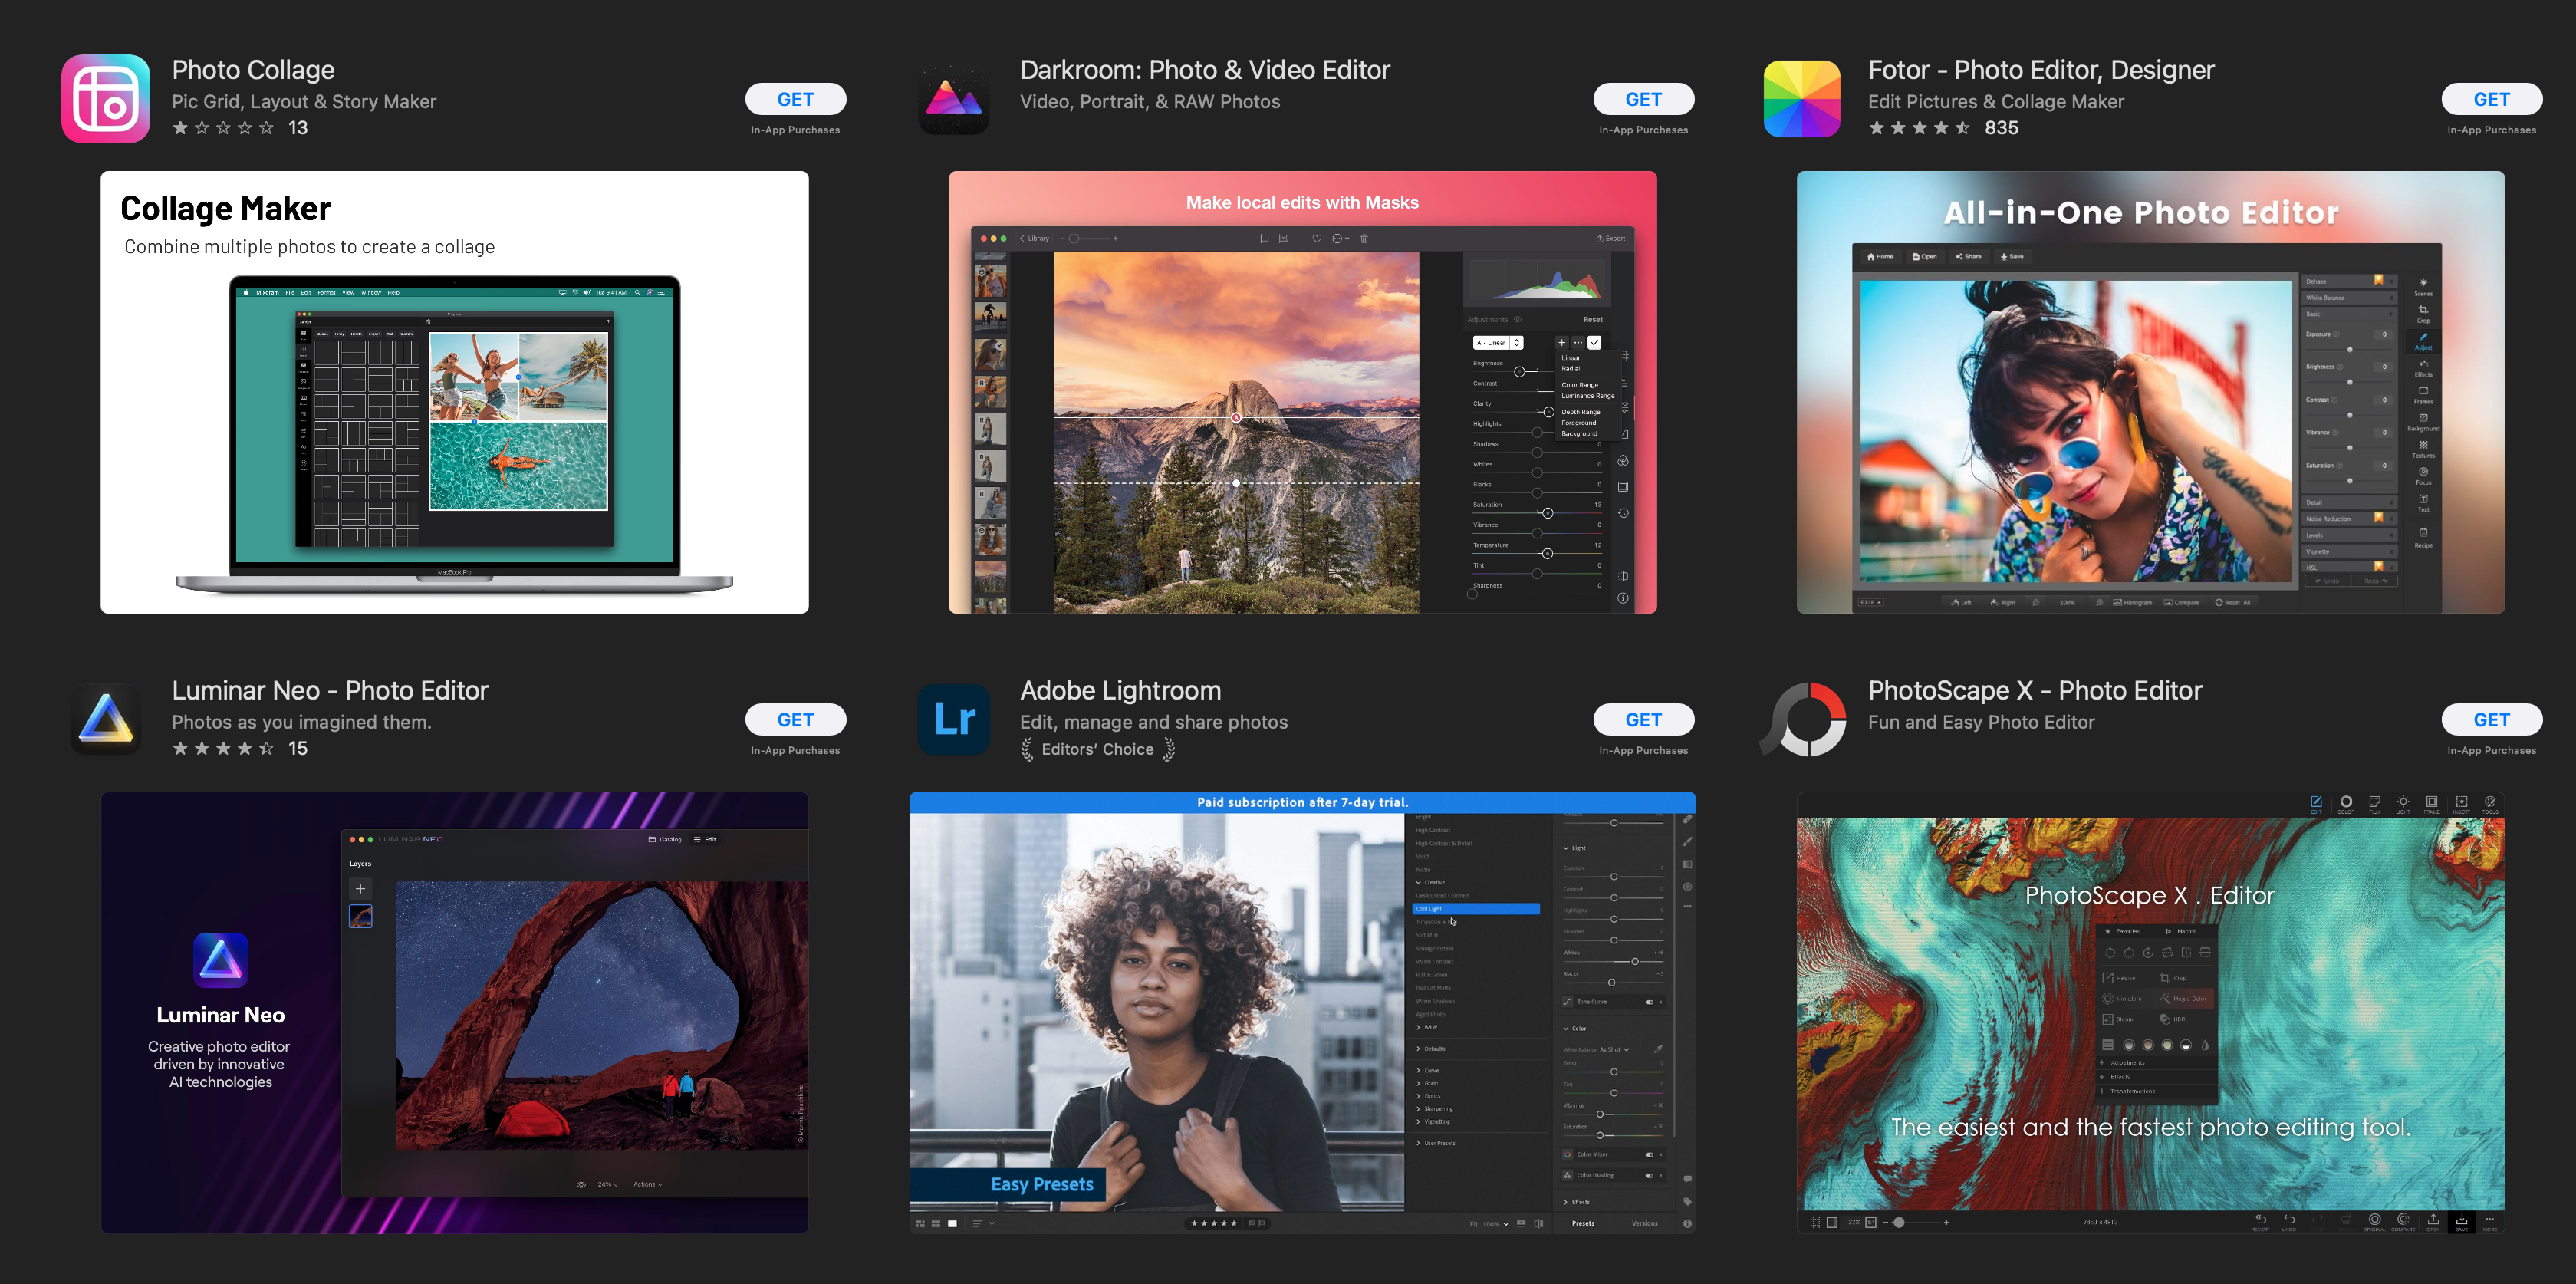Click Fotor star rating showing 835
This screenshot has width=2576, height=1284.
pos(1943,128)
